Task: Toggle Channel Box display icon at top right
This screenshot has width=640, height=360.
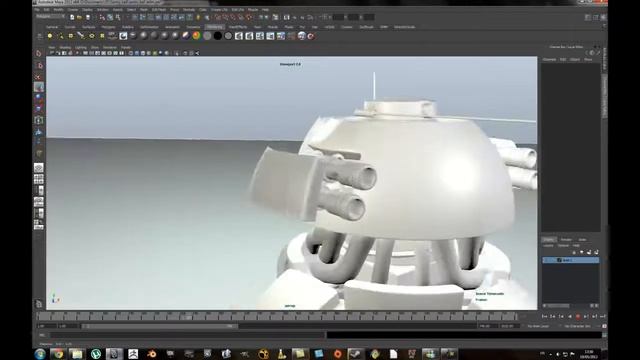Action: [603, 17]
